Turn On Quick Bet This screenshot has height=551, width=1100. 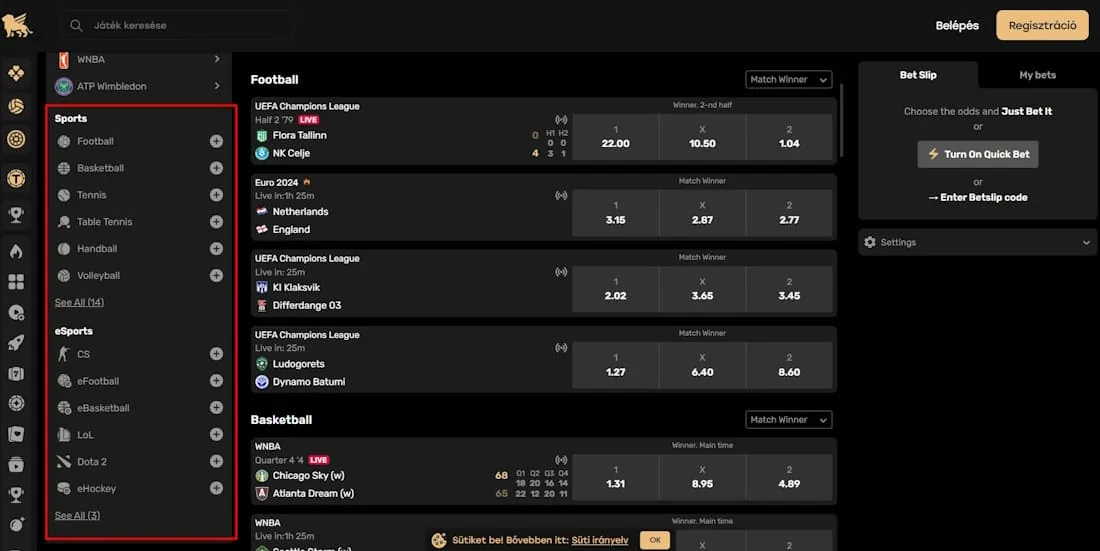coord(978,154)
